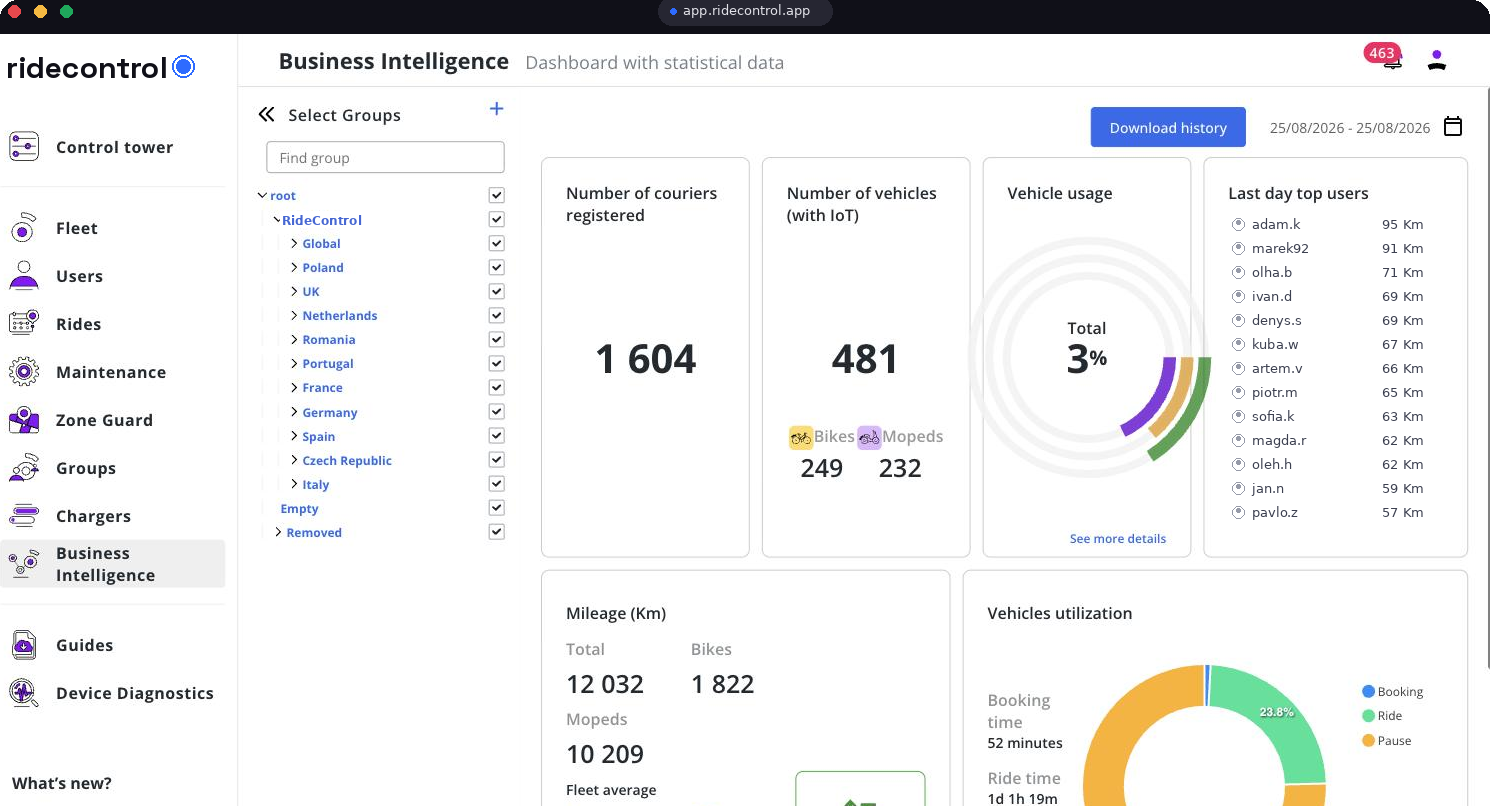
Task: Open the date range calendar icon
Action: 1453,127
